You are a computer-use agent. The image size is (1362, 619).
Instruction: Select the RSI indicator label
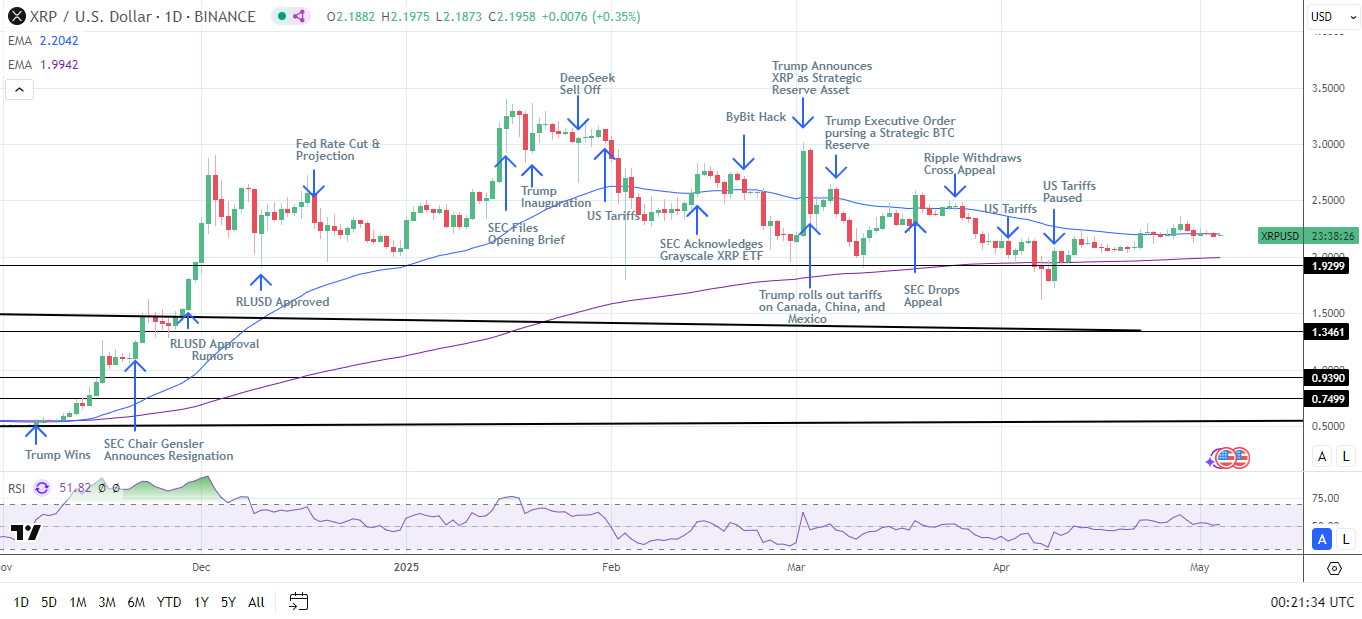(16, 488)
